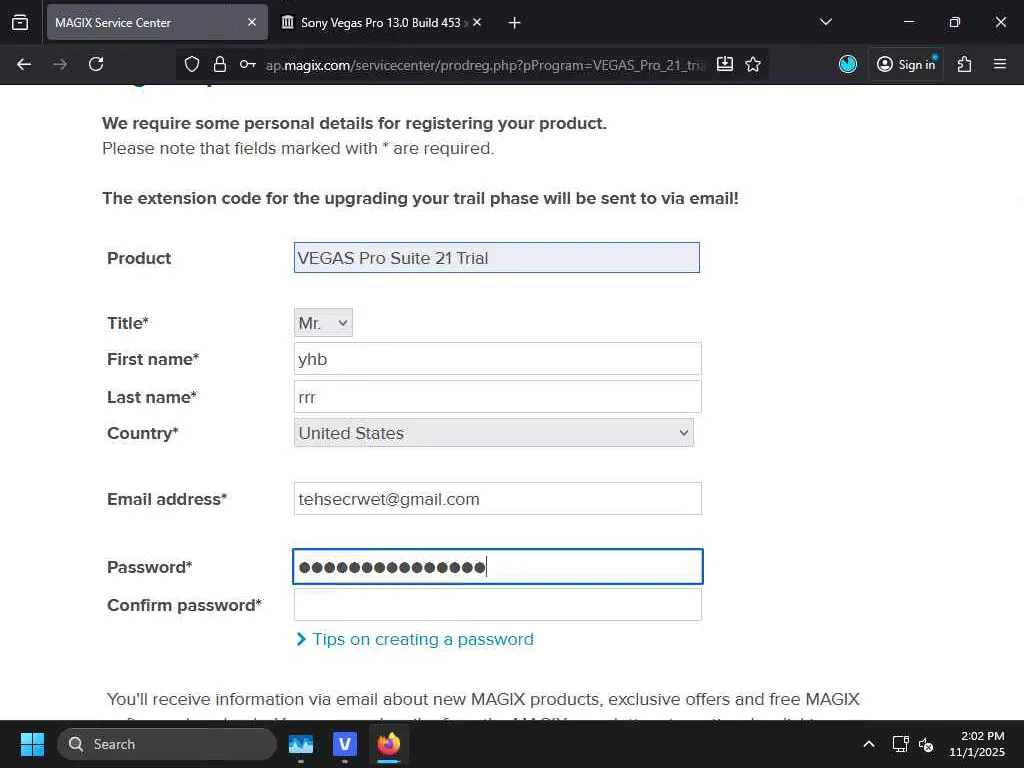This screenshot has height=768, width=1024.
Task: Restore down the Firefox window
Action: (955, 22)
